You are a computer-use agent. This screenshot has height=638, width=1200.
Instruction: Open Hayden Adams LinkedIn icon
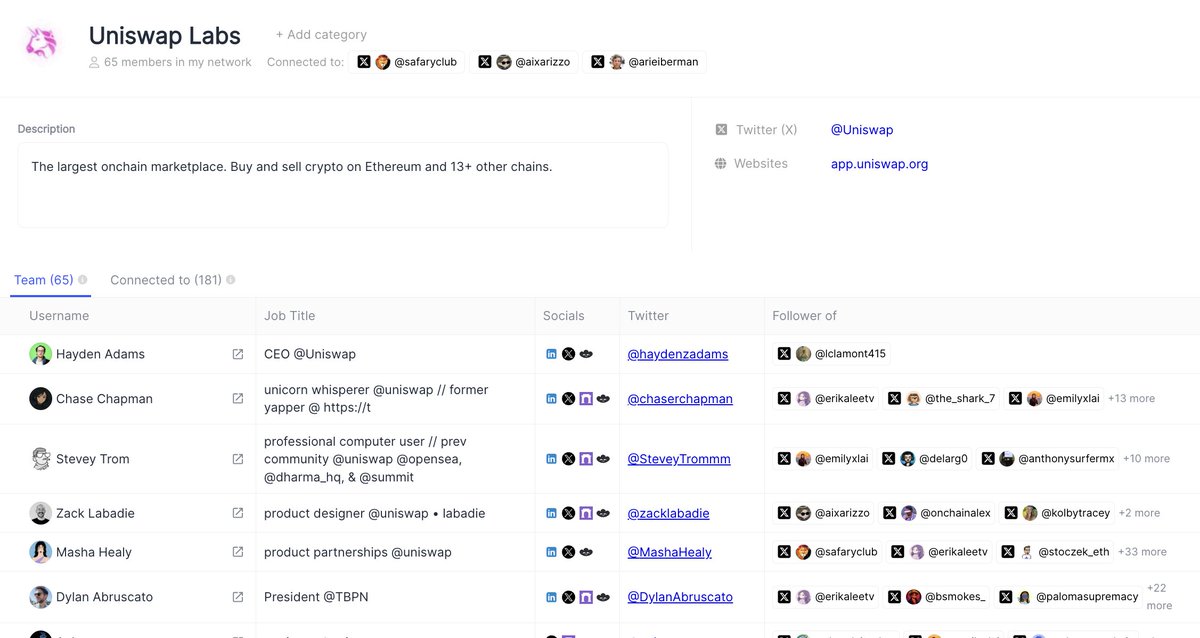pyautogui.click(x=551, y=354)
